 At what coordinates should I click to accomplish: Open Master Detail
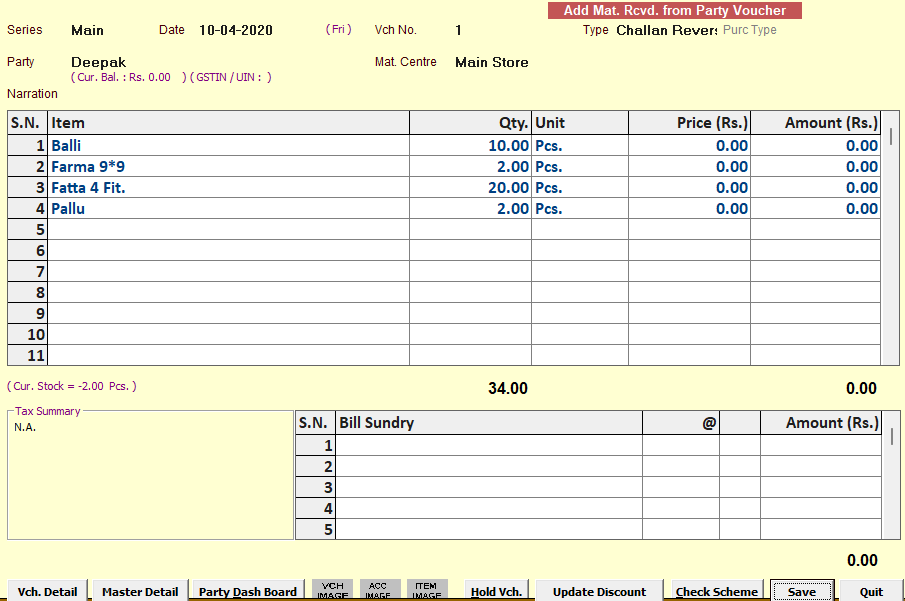(x=140, y=591)
